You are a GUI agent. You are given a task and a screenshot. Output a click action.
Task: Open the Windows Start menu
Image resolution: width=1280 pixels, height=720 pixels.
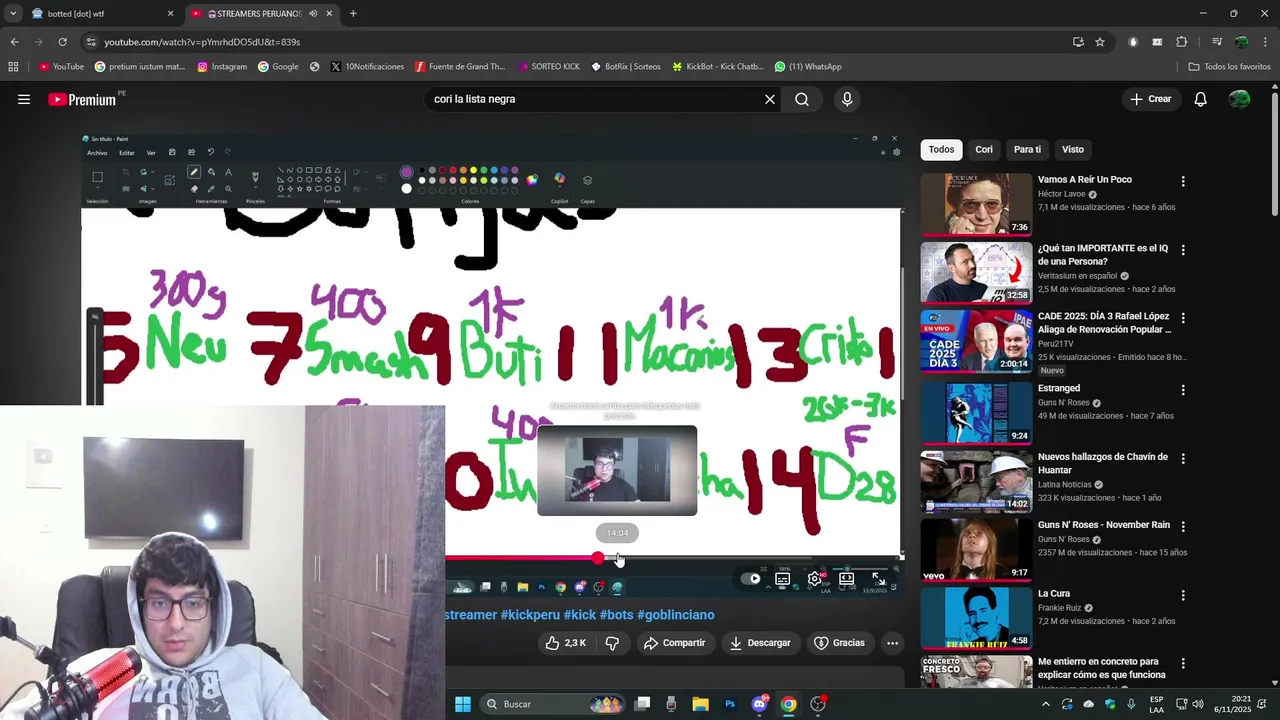pos(463,704)
